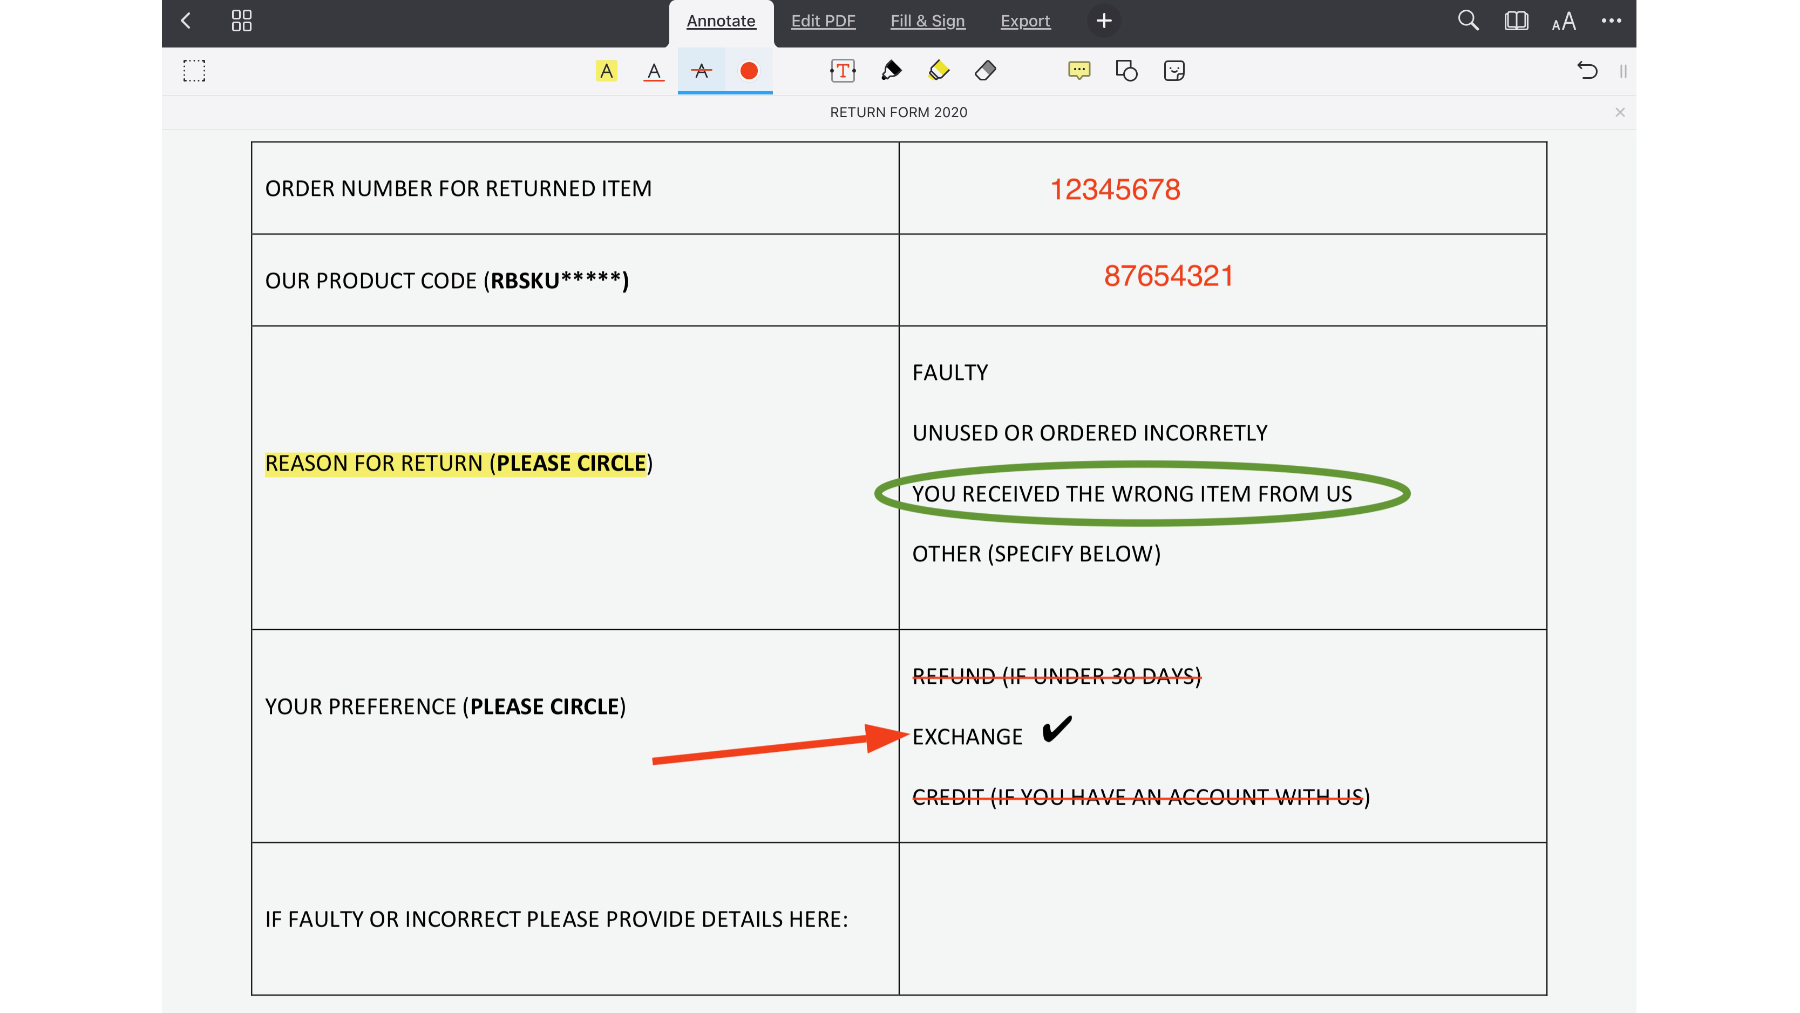Toggle the strikethrough text tool
This screenshot has height=1013, width=1800.
pos(701,71)
